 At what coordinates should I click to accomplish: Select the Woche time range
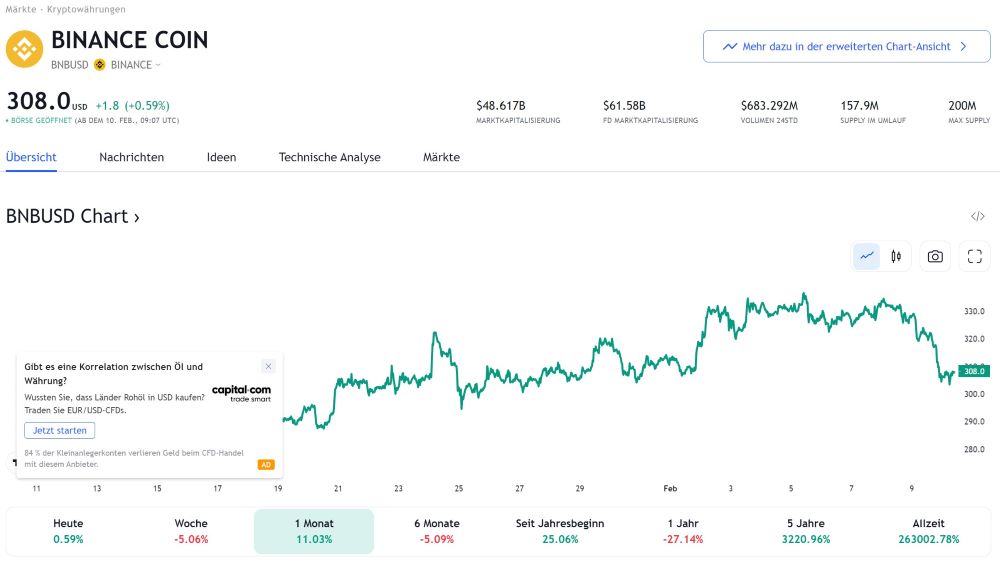[191, 531]
